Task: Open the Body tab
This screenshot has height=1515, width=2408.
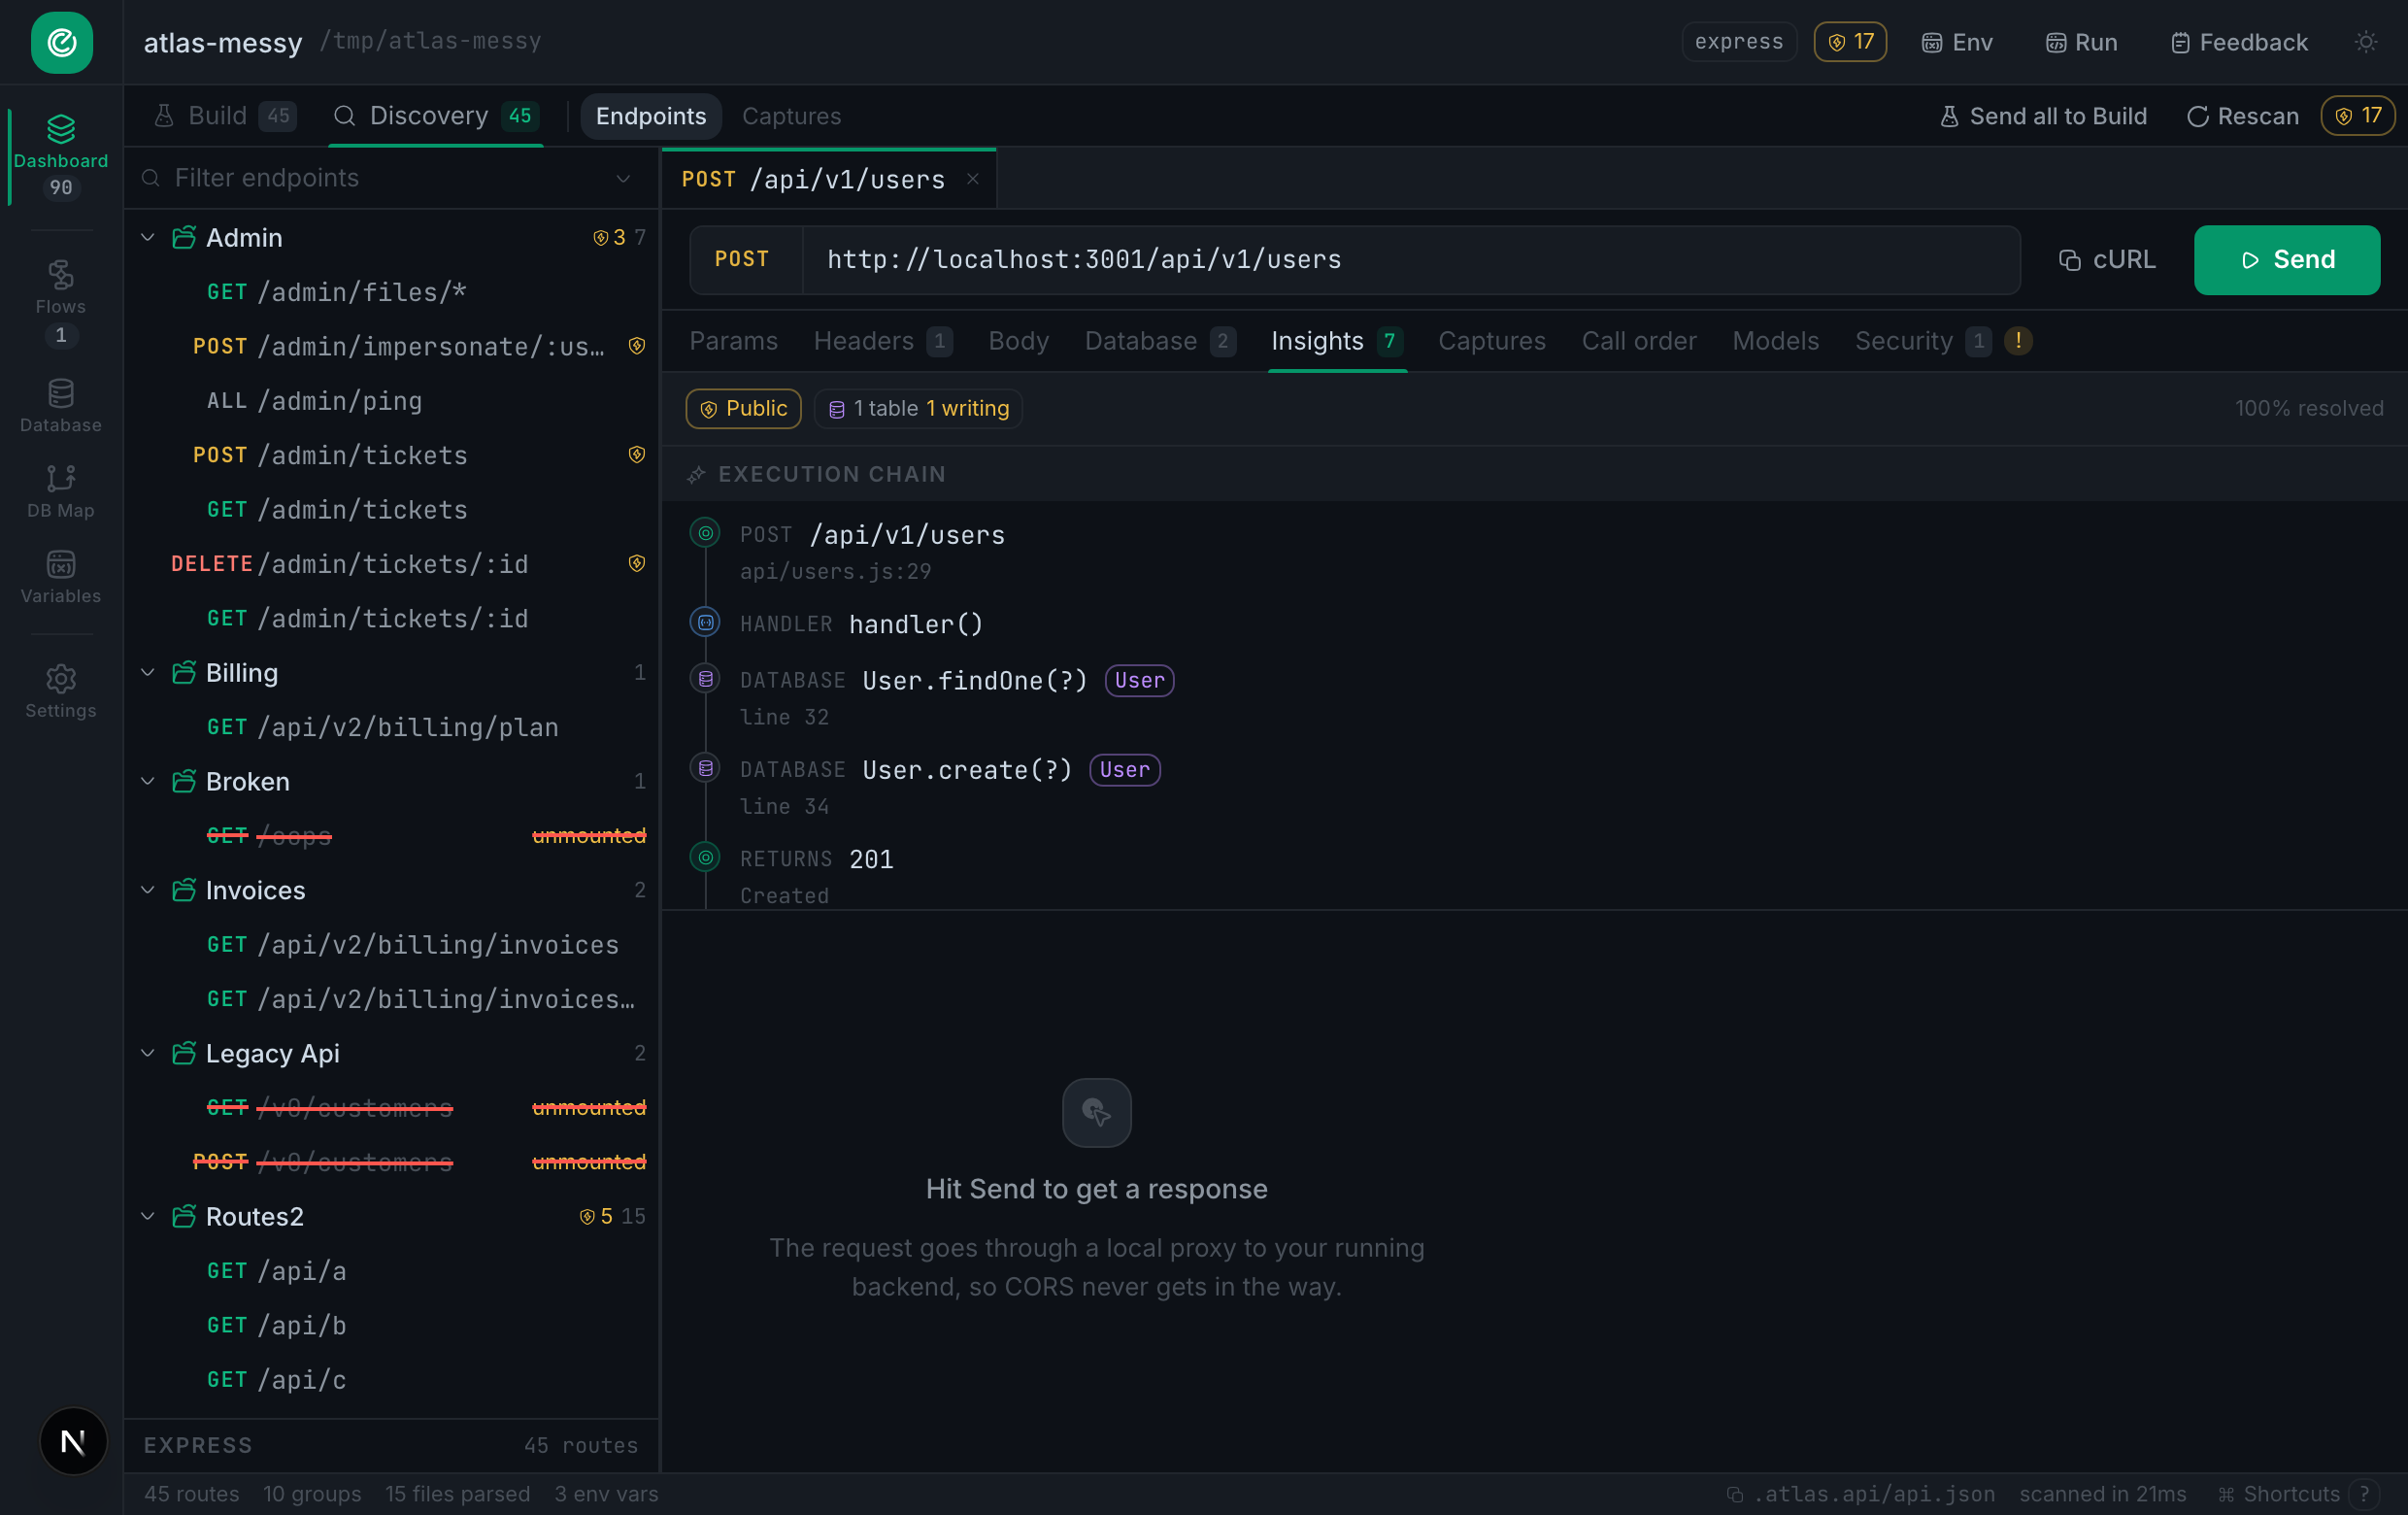Action: [1018, 341]
